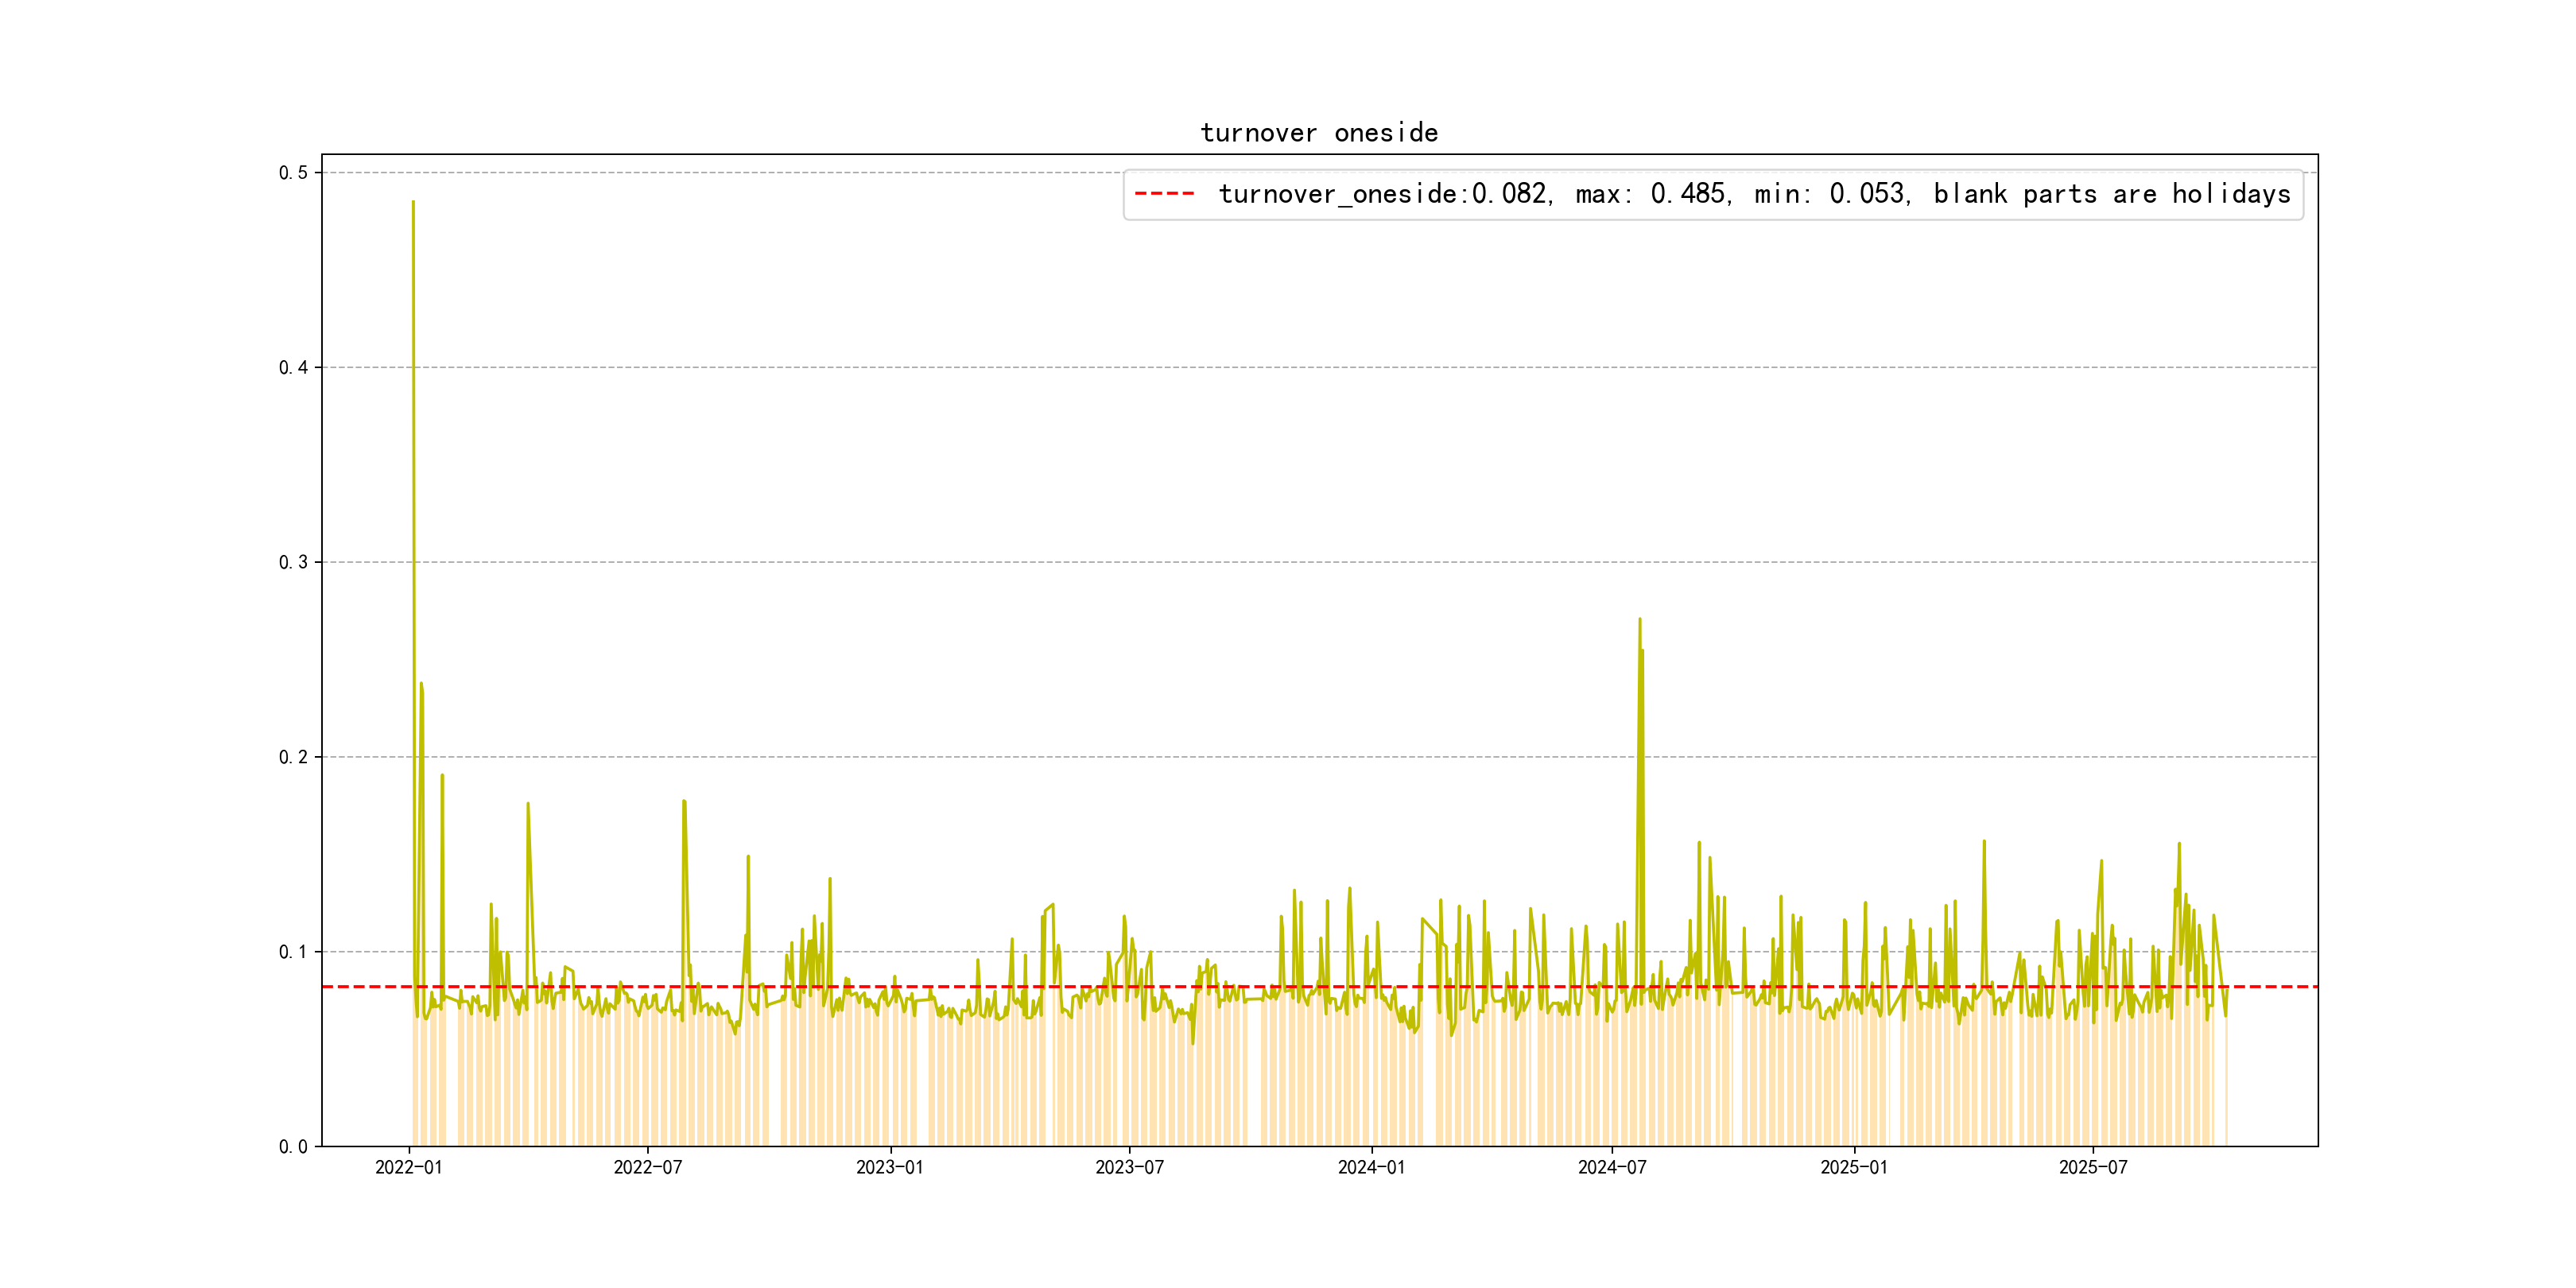
Task: Click the 0.4 y-axis tick label
Action: point(293,368)
